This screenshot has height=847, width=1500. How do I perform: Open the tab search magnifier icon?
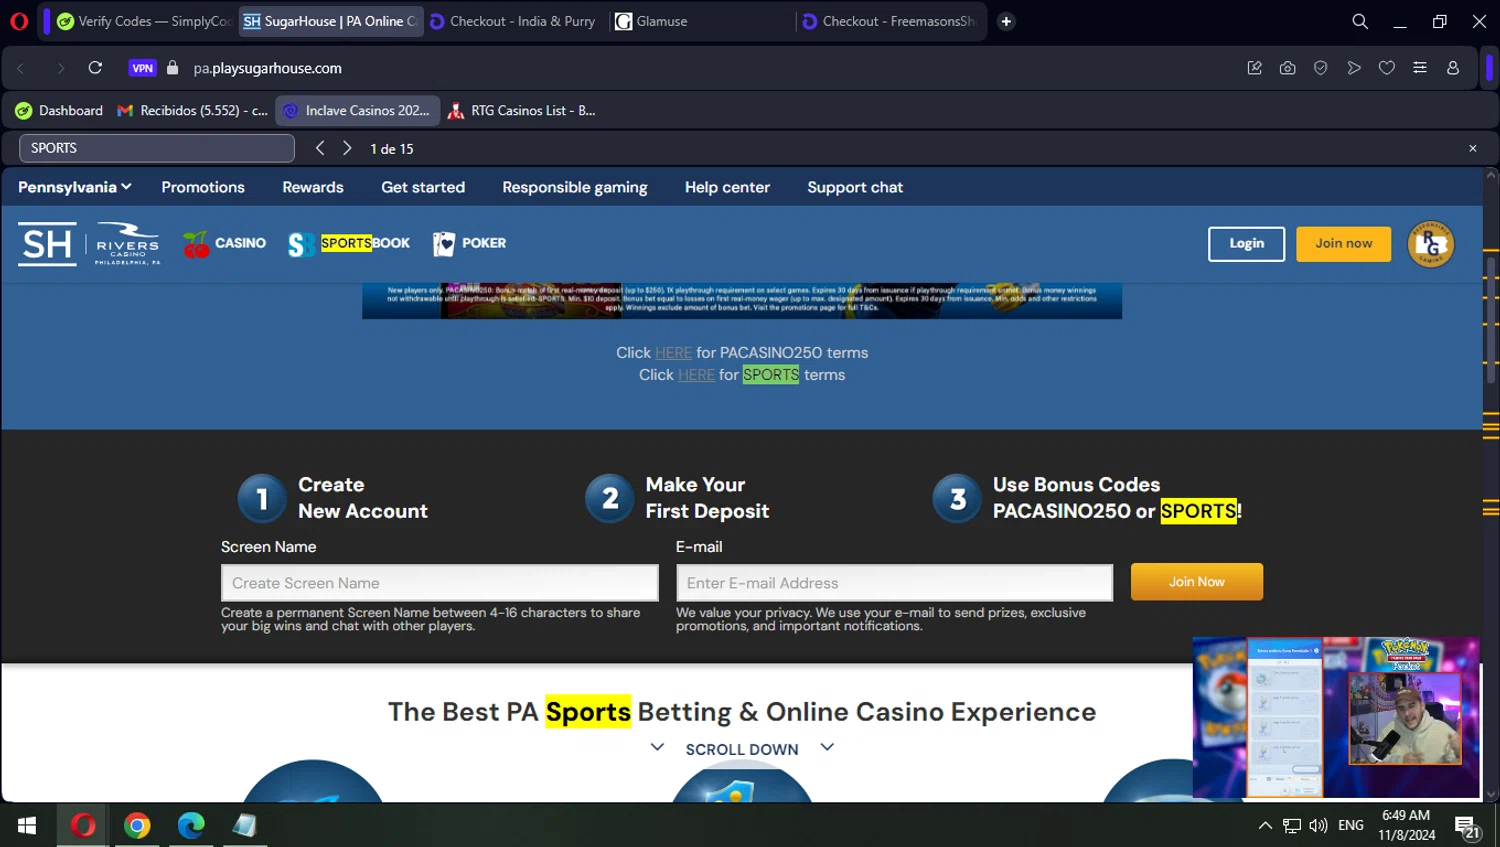click(x=1360, y=21)
